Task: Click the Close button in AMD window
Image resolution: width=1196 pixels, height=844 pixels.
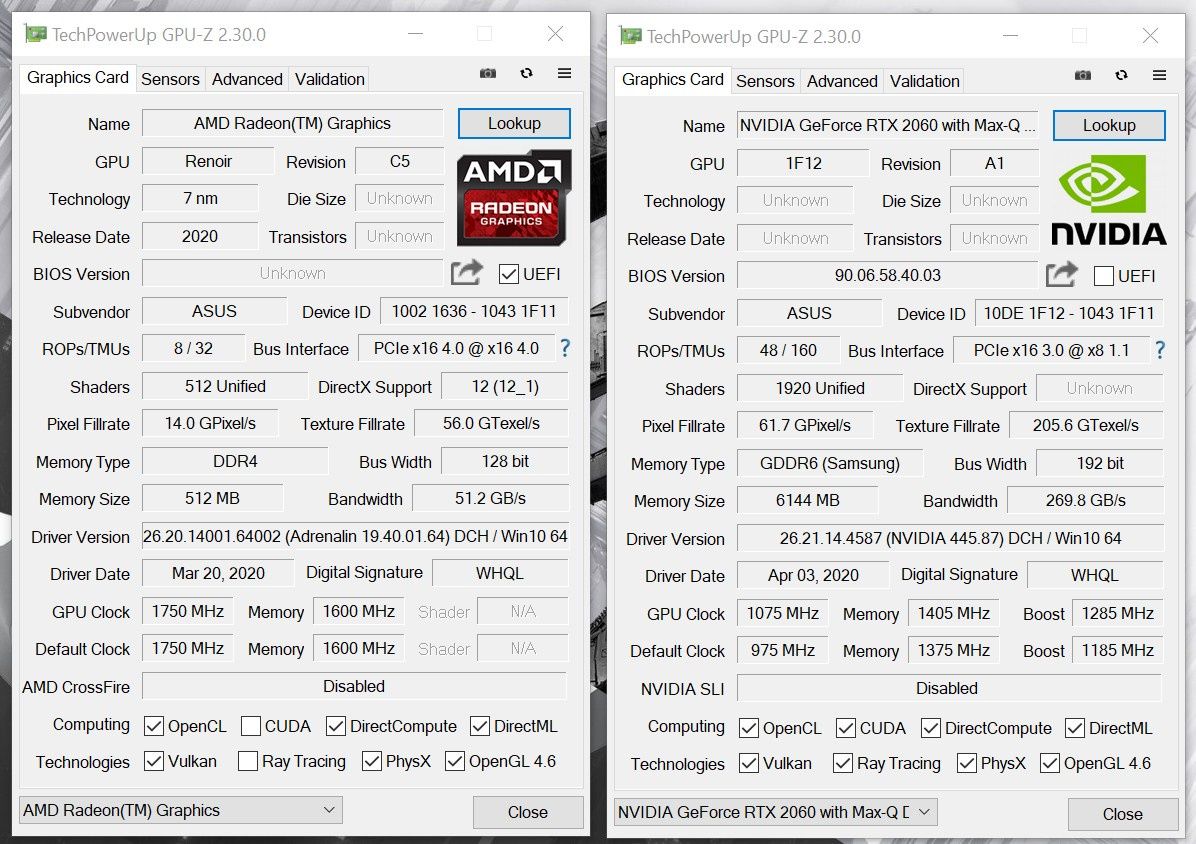Action: 528,812
